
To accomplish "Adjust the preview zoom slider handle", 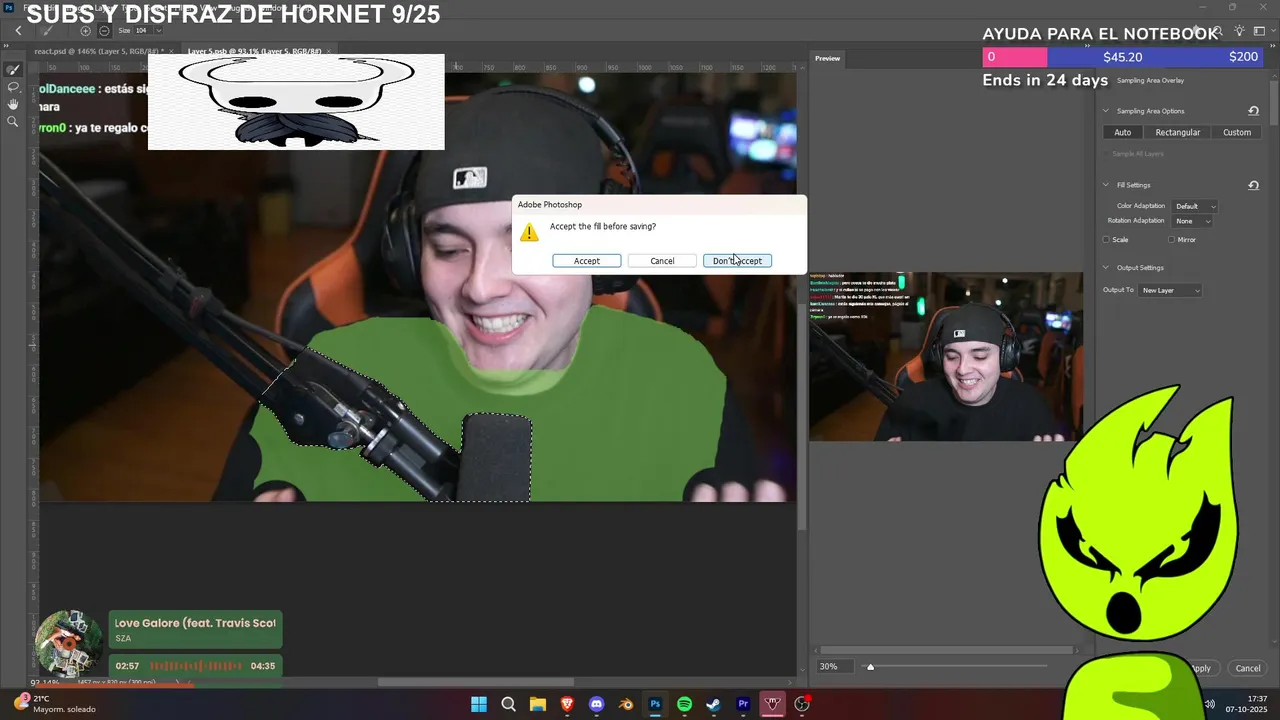I will (x=870, y=667).
